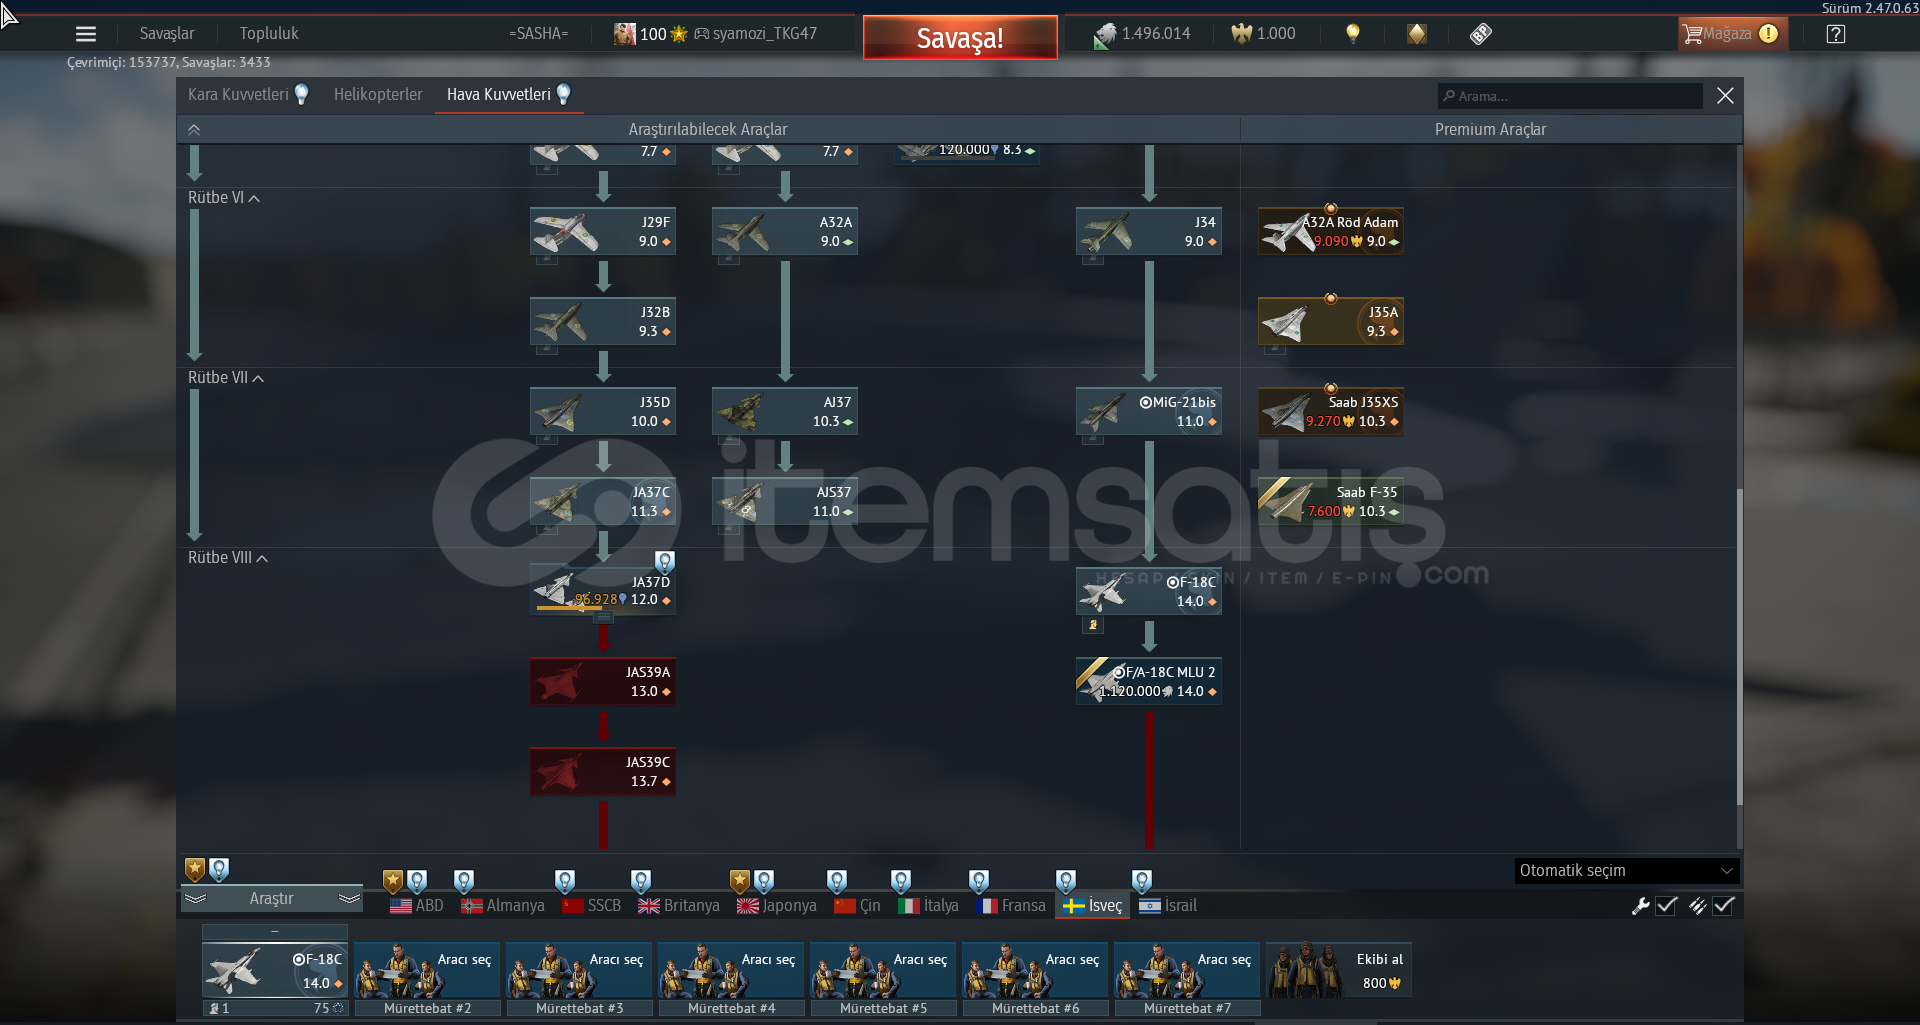This screenshot has height=1025, width=1920.
Task: Select Britanya nation tab
Action: pyautogui.click(x=679, y=906)
